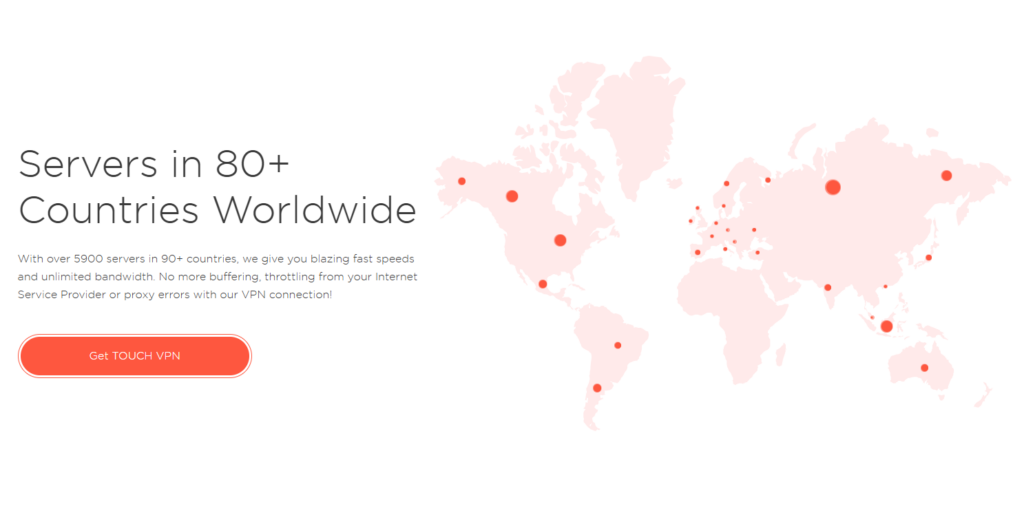Choose the India server dot
Viewport: 1024px width, 511px height.
click(x=828, y=288)
